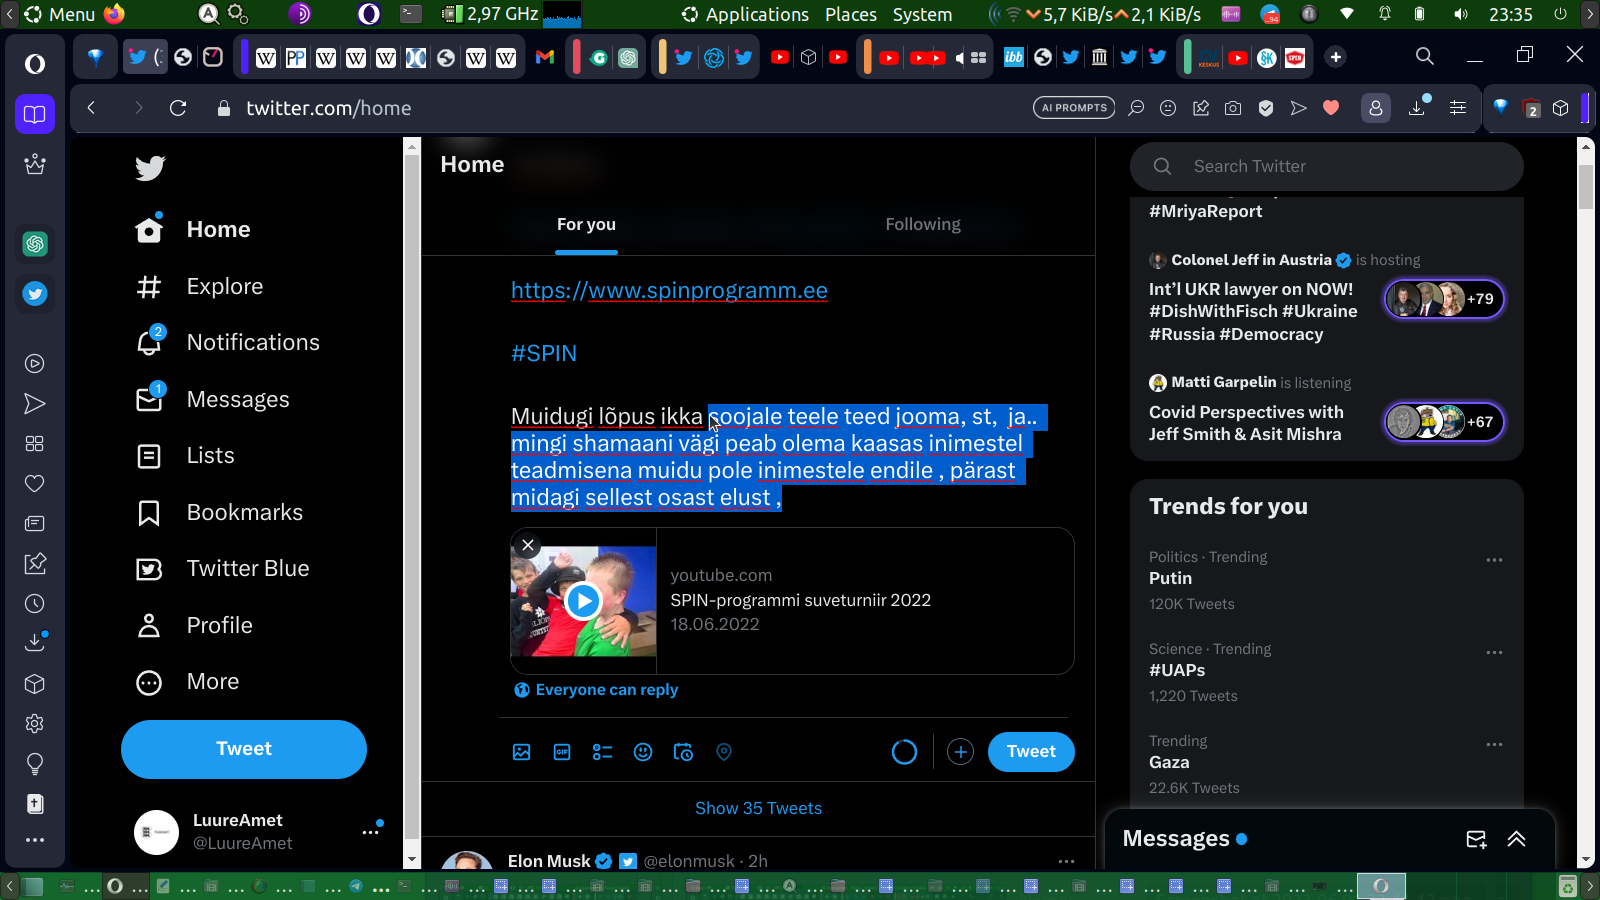The width and height of the screenshot is (1600, 900).
Task: Search open tabs with magnifier icon
Action: pyautogui.click(x=1425, y=56)
